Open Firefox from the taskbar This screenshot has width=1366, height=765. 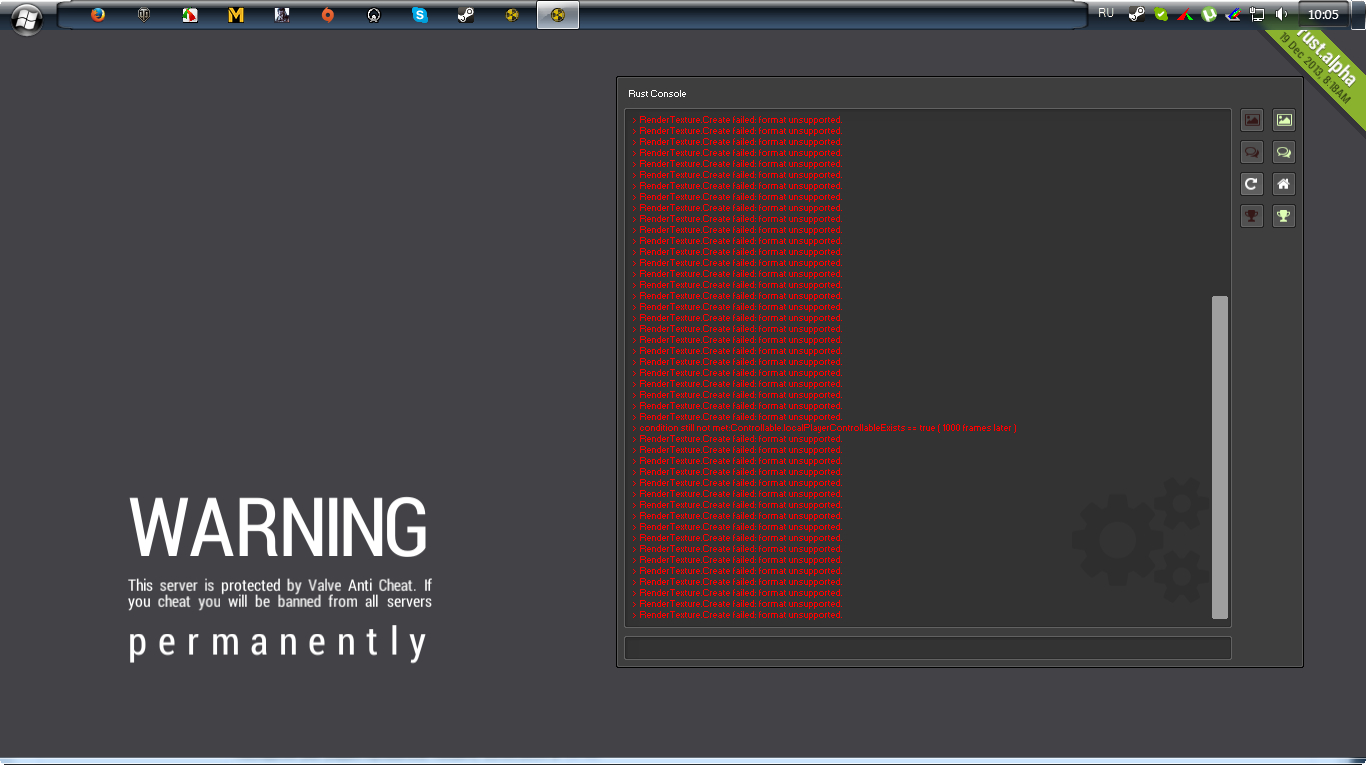click(x=98, y=15)
